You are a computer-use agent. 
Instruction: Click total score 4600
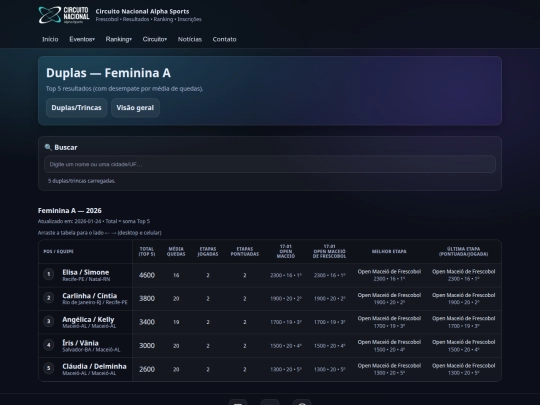[x=147, y=275]
